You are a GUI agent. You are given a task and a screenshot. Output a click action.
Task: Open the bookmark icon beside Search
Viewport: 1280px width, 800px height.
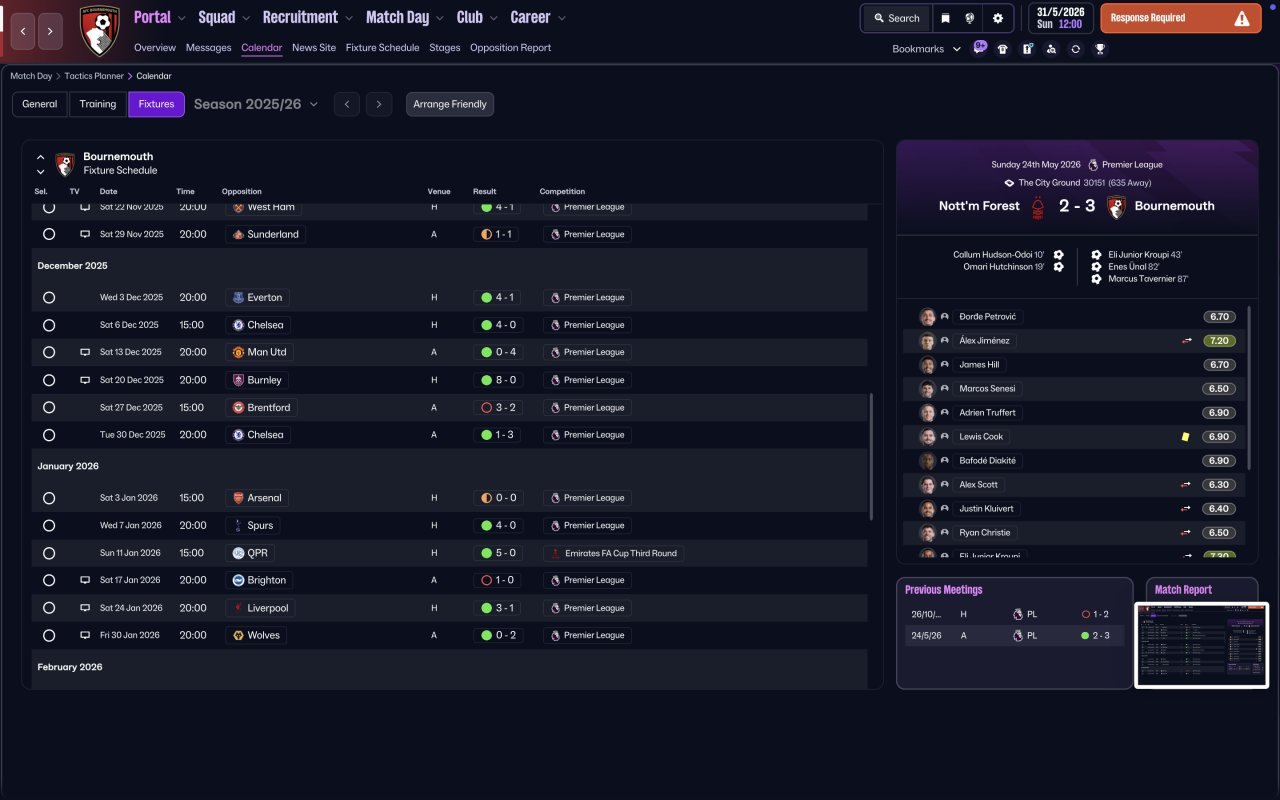pos(945,18)
